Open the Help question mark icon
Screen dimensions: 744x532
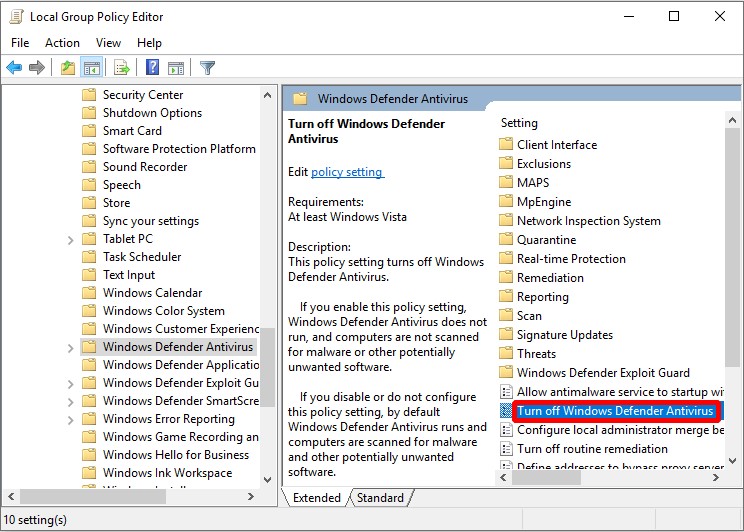point(152,67)
